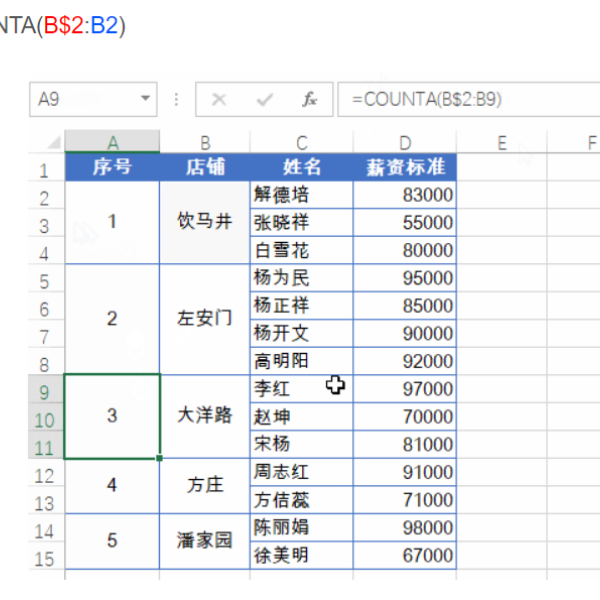Open Insert Function with the fx icon
Screen dimensions: 600x600
tap(310, 100)
